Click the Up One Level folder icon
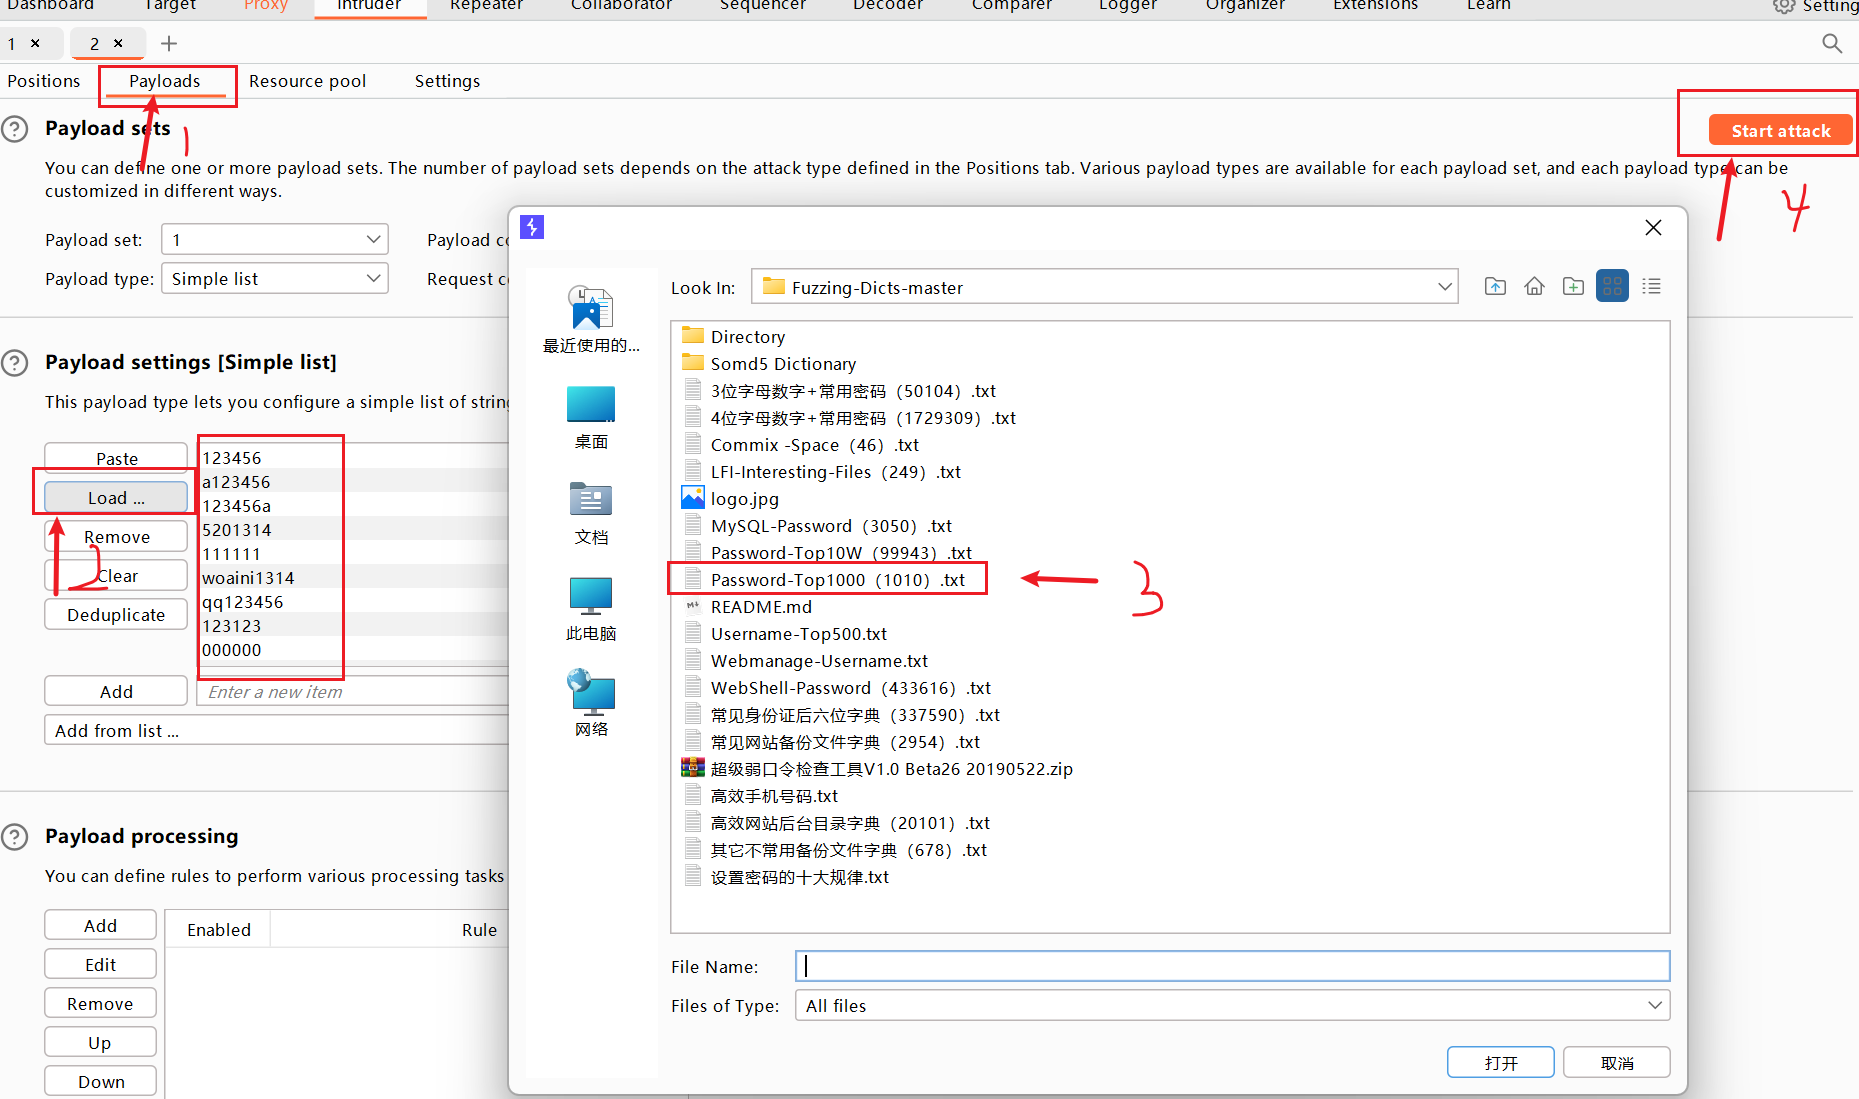Image resolution: width=1859 pixels, height=1099 pixels. click(1495, 287)
